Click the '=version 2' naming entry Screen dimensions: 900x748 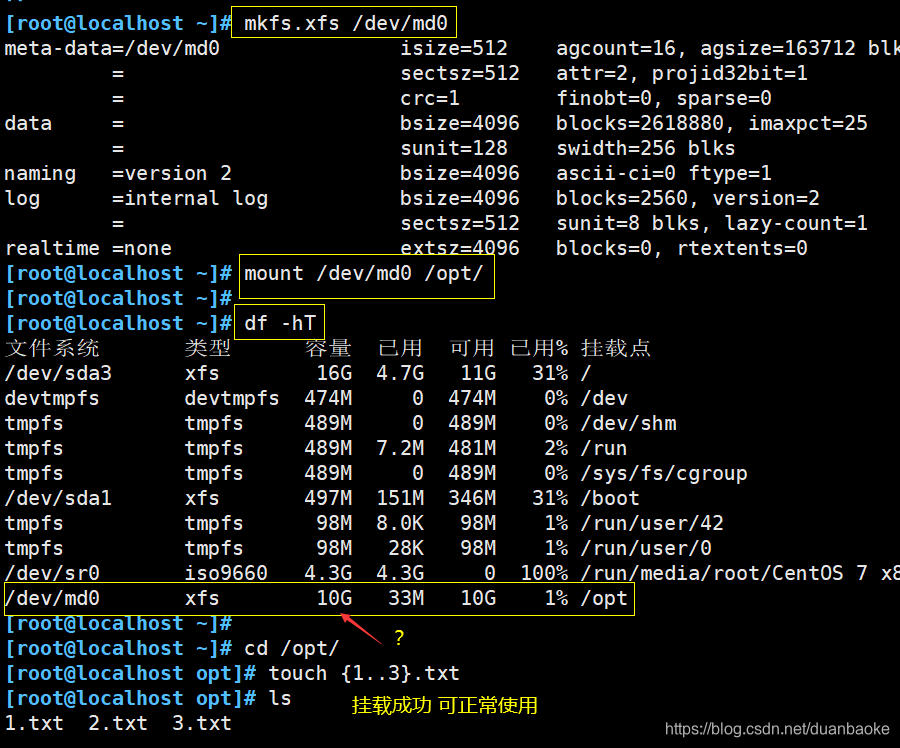(x=172, y=173)
